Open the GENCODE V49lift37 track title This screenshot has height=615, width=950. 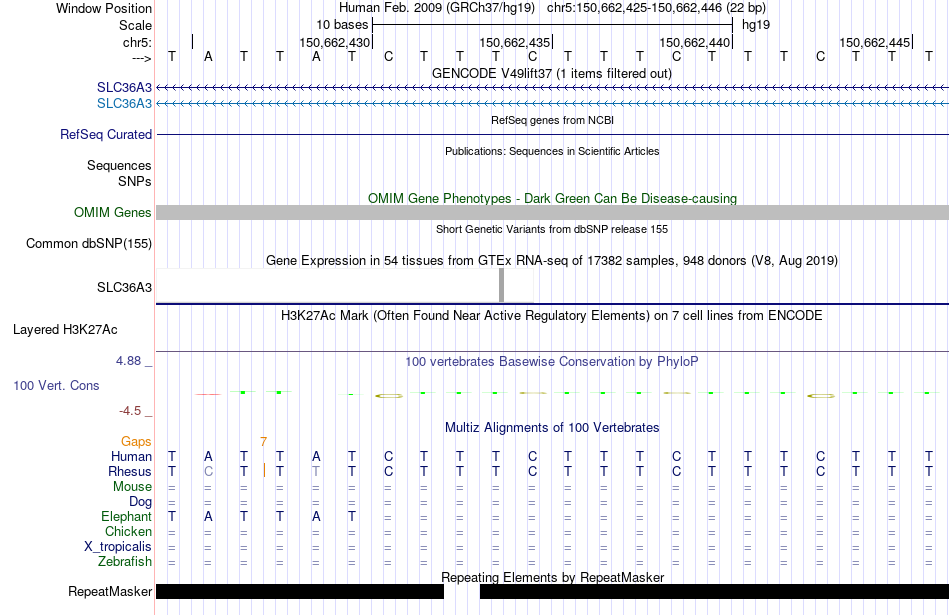click(551, 73)
